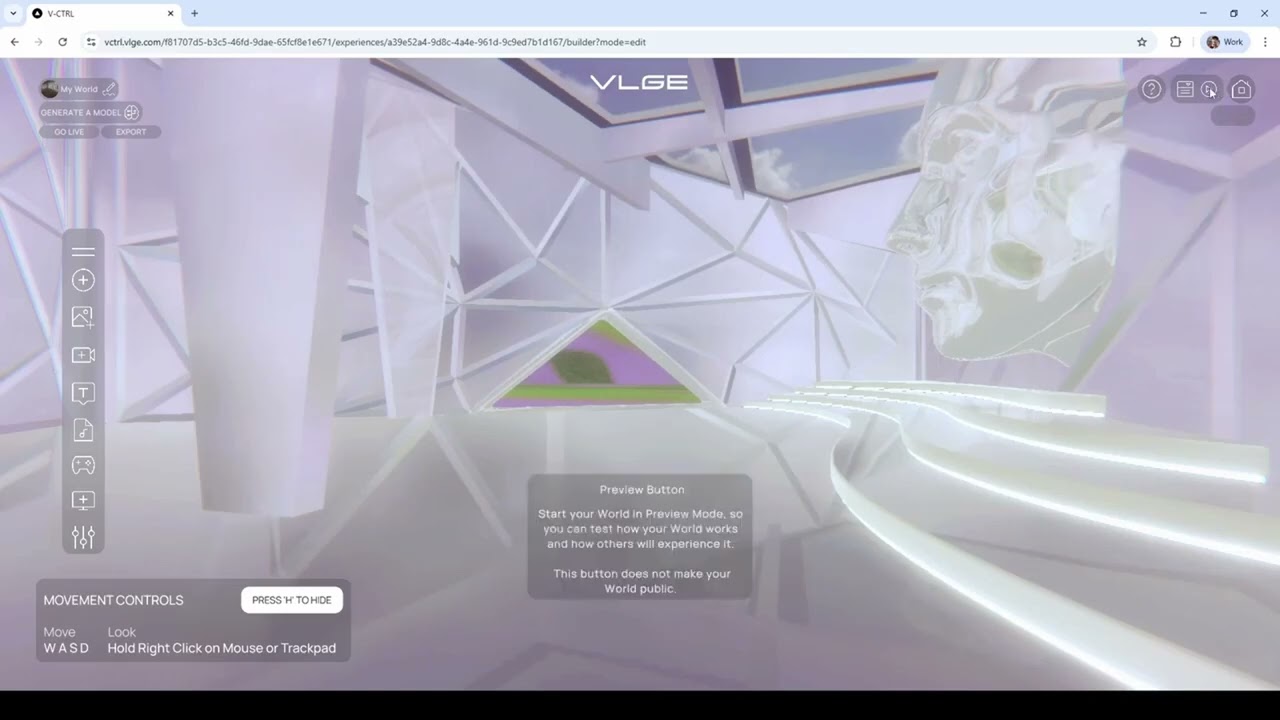Click the EXPORT button
The width and height of the screenshot is (1280, 720).
click(130, 131)
